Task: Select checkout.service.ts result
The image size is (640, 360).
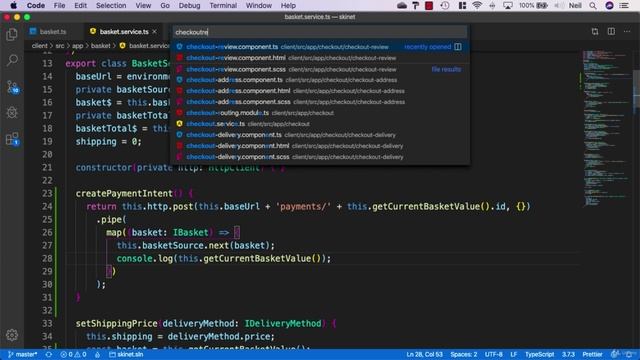Action: 320,124
